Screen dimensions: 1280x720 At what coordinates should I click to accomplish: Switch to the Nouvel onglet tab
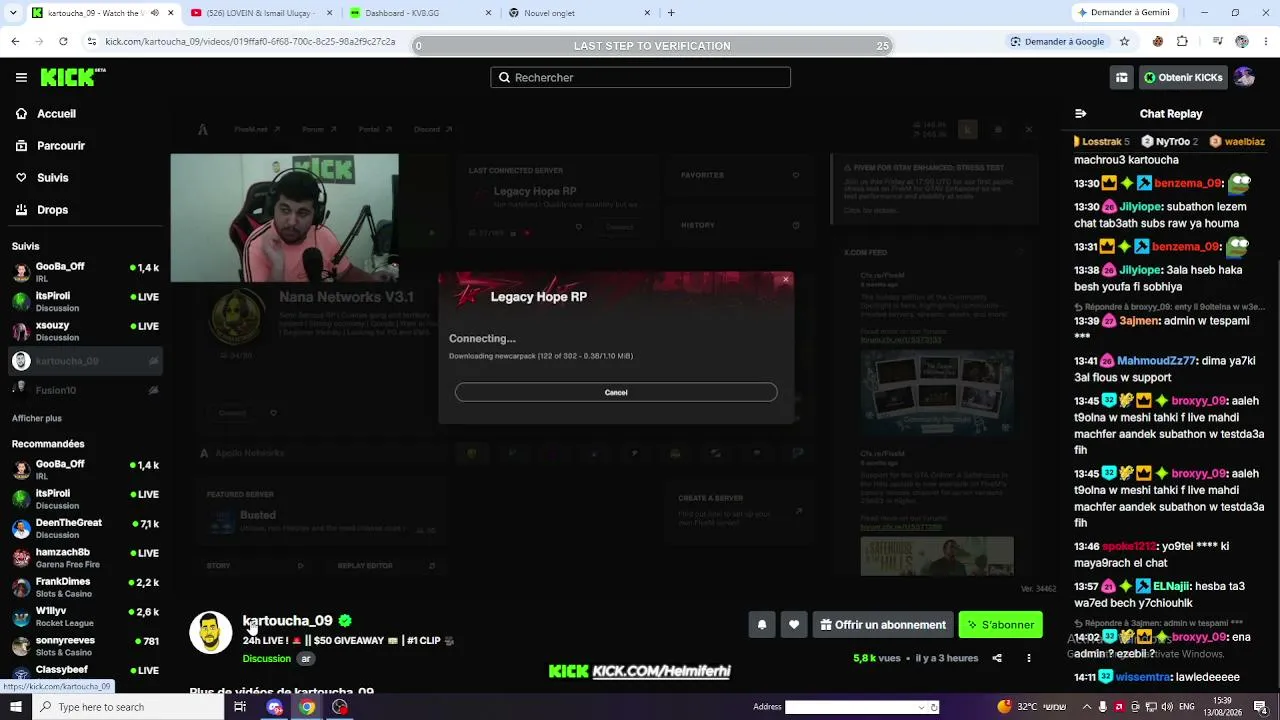pos(580,13)
